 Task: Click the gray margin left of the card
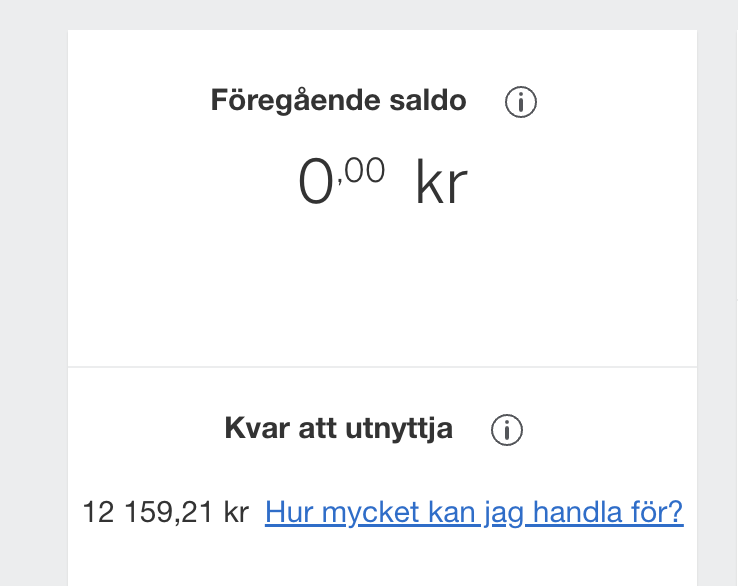click(x=33, y=300)
